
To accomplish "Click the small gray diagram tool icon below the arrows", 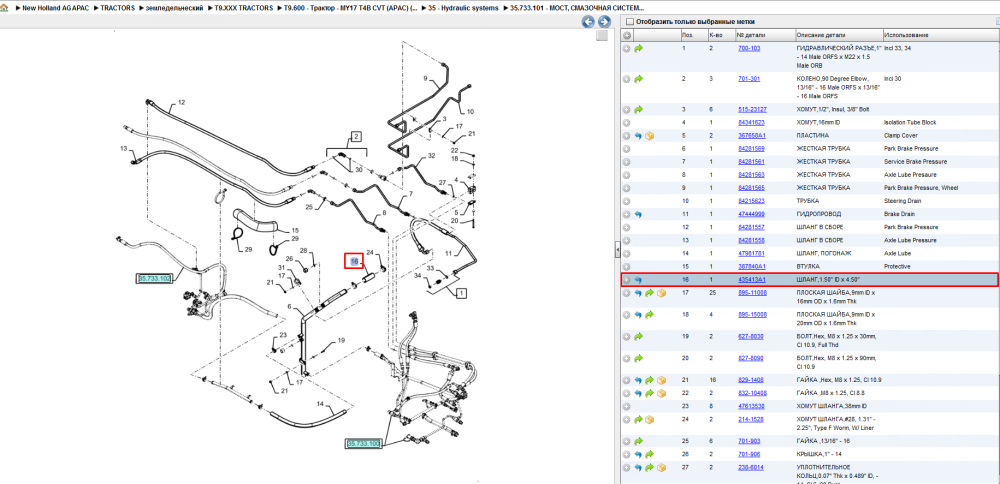I will click(602, 36).
